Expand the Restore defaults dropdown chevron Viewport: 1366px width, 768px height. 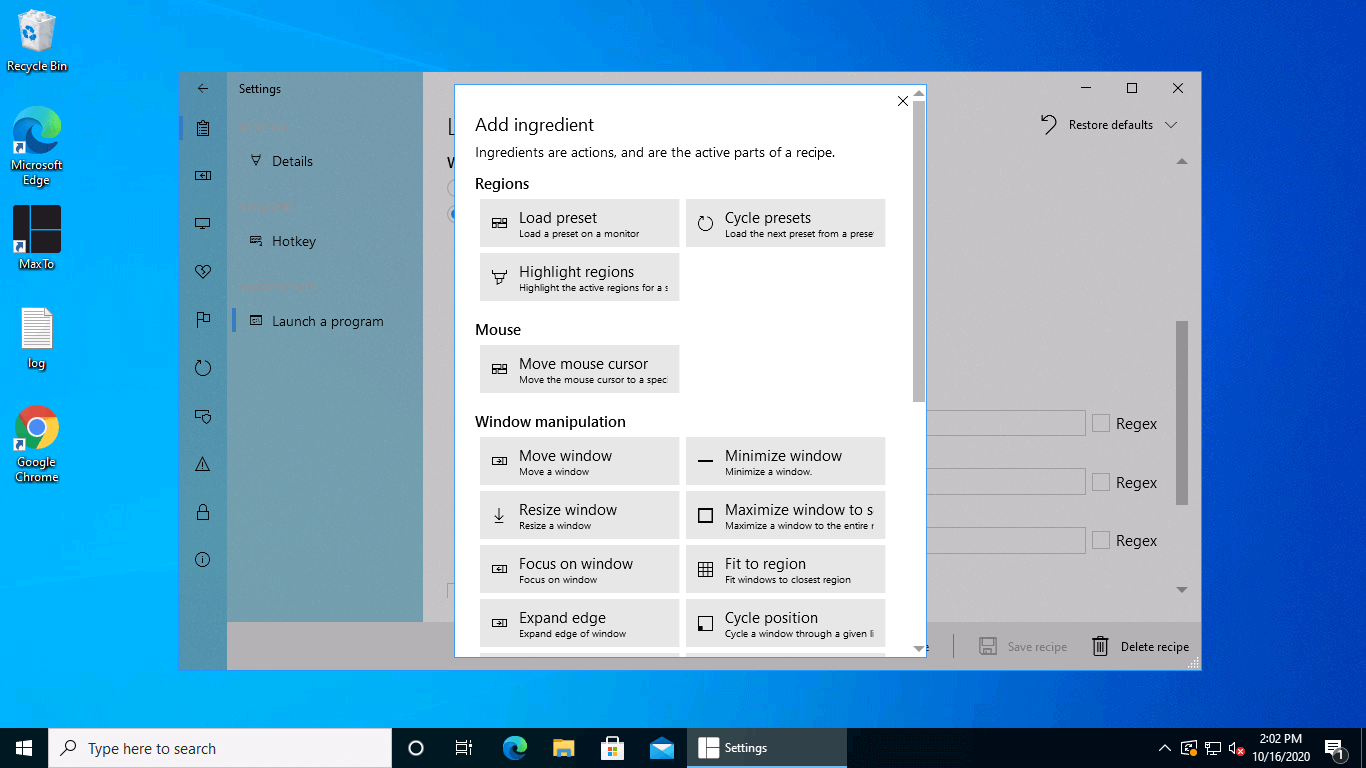(x=1171, y=125)
